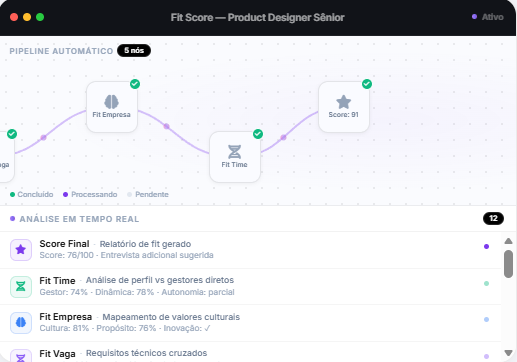Click the Concluído legend item
The image size is (517, 362).
tap(32, 194)
